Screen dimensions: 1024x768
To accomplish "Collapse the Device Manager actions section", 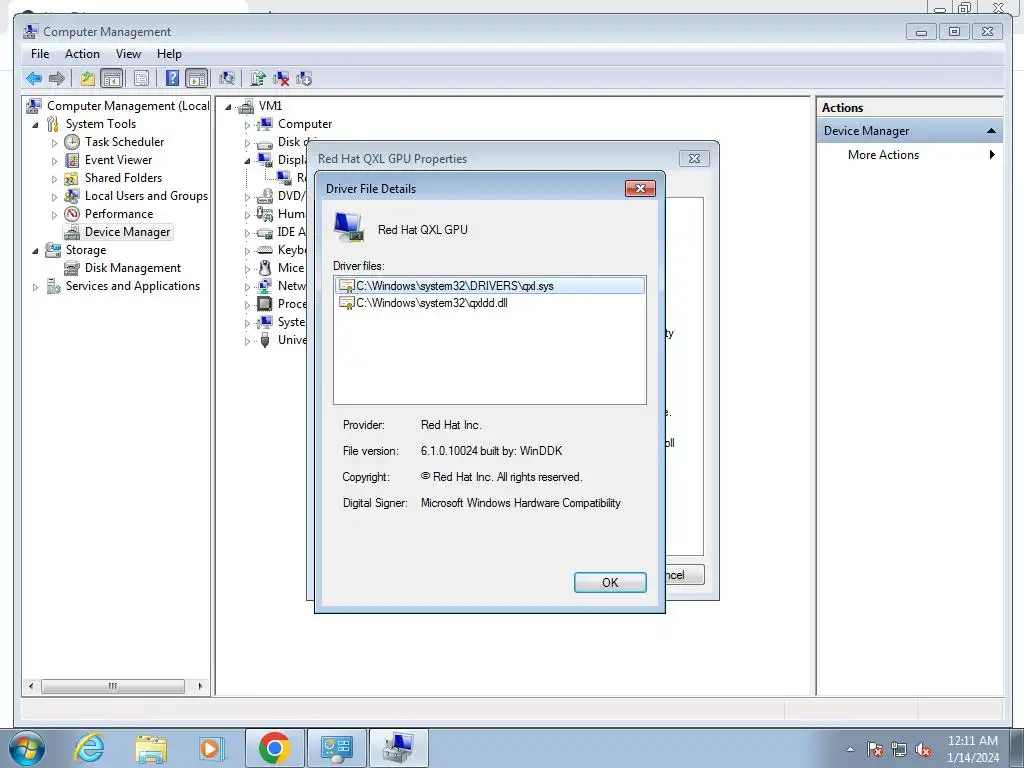I will tap(991, 131).
